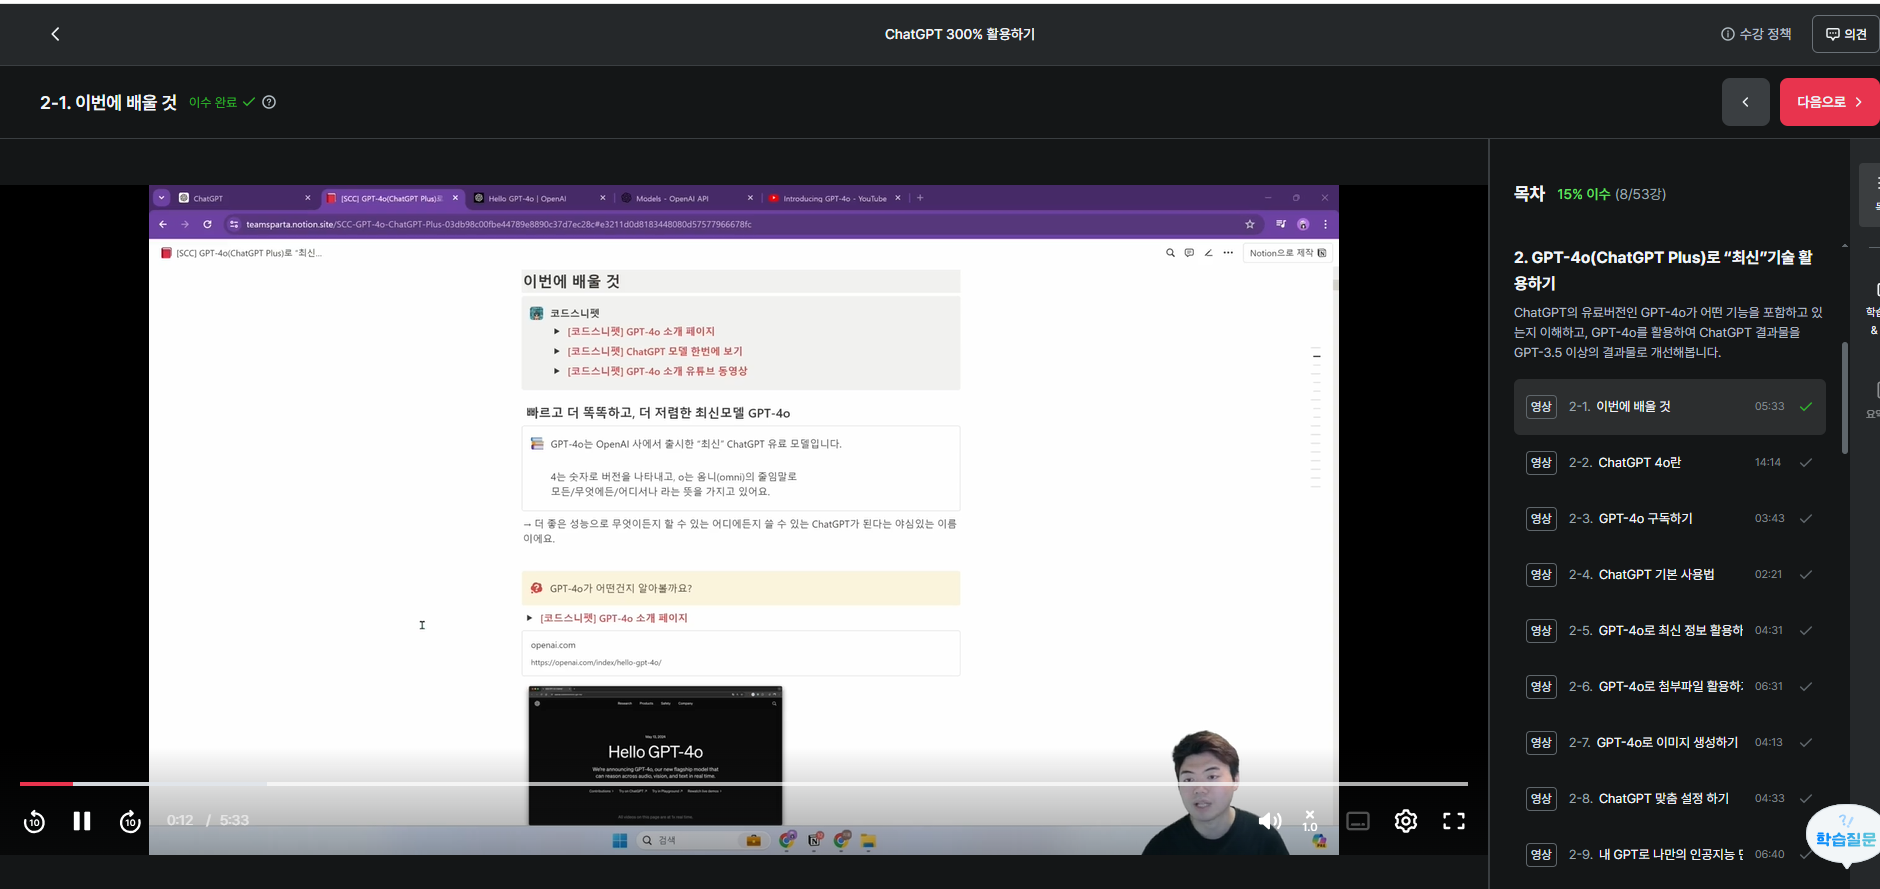Click the Notion page search magnifier icon
The width and height of the screenshot is (1880, 889).
1170,253
